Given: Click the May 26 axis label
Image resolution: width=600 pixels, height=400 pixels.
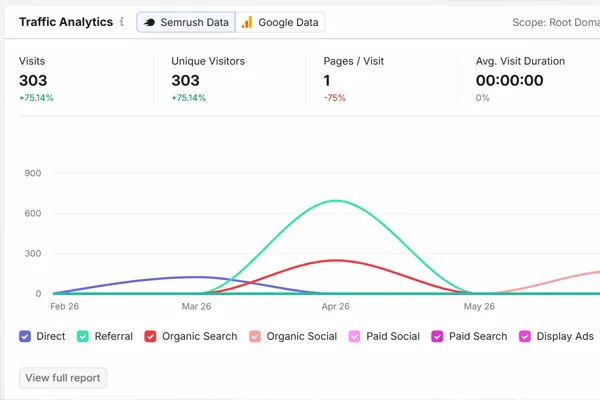Looking at the screenshot, I should click(x=479, y=306).
